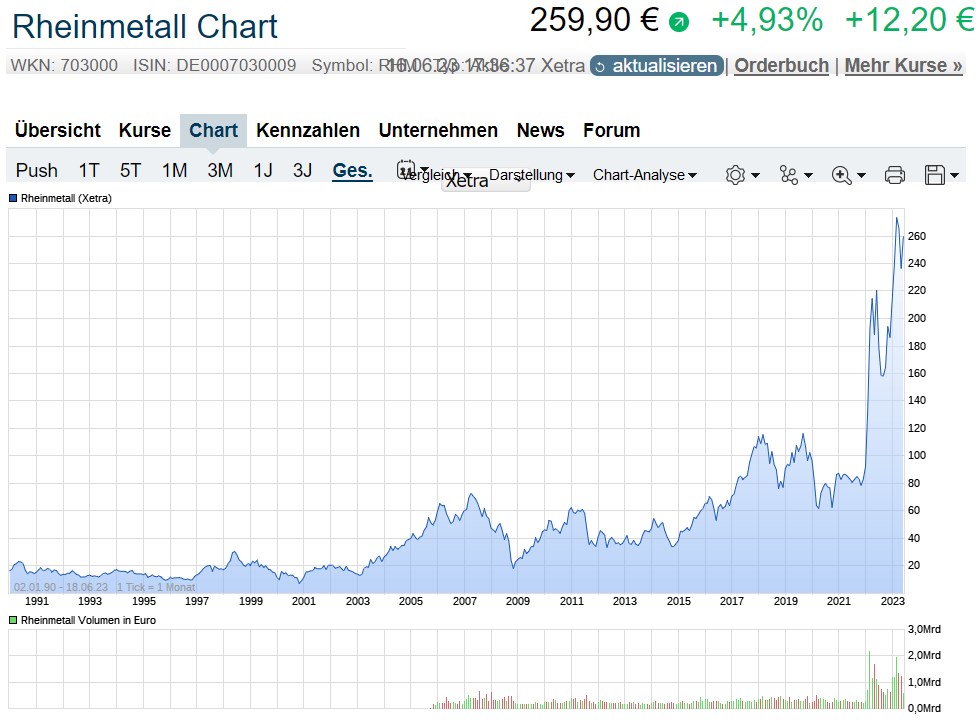
Task: Click the 3,0Mrd volume axis label
Action: [924, 629]
